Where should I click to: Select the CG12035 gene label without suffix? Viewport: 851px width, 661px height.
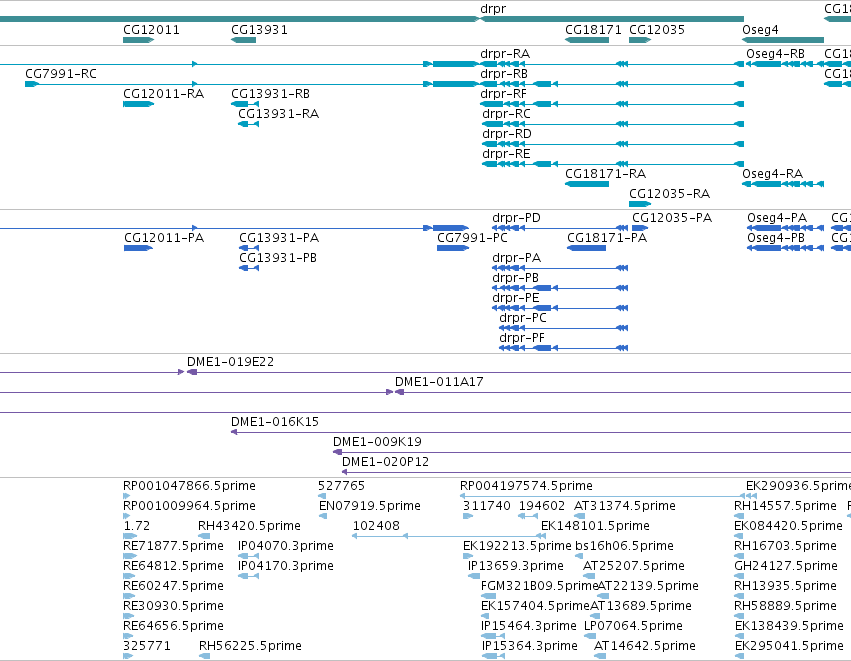[657, 30]
